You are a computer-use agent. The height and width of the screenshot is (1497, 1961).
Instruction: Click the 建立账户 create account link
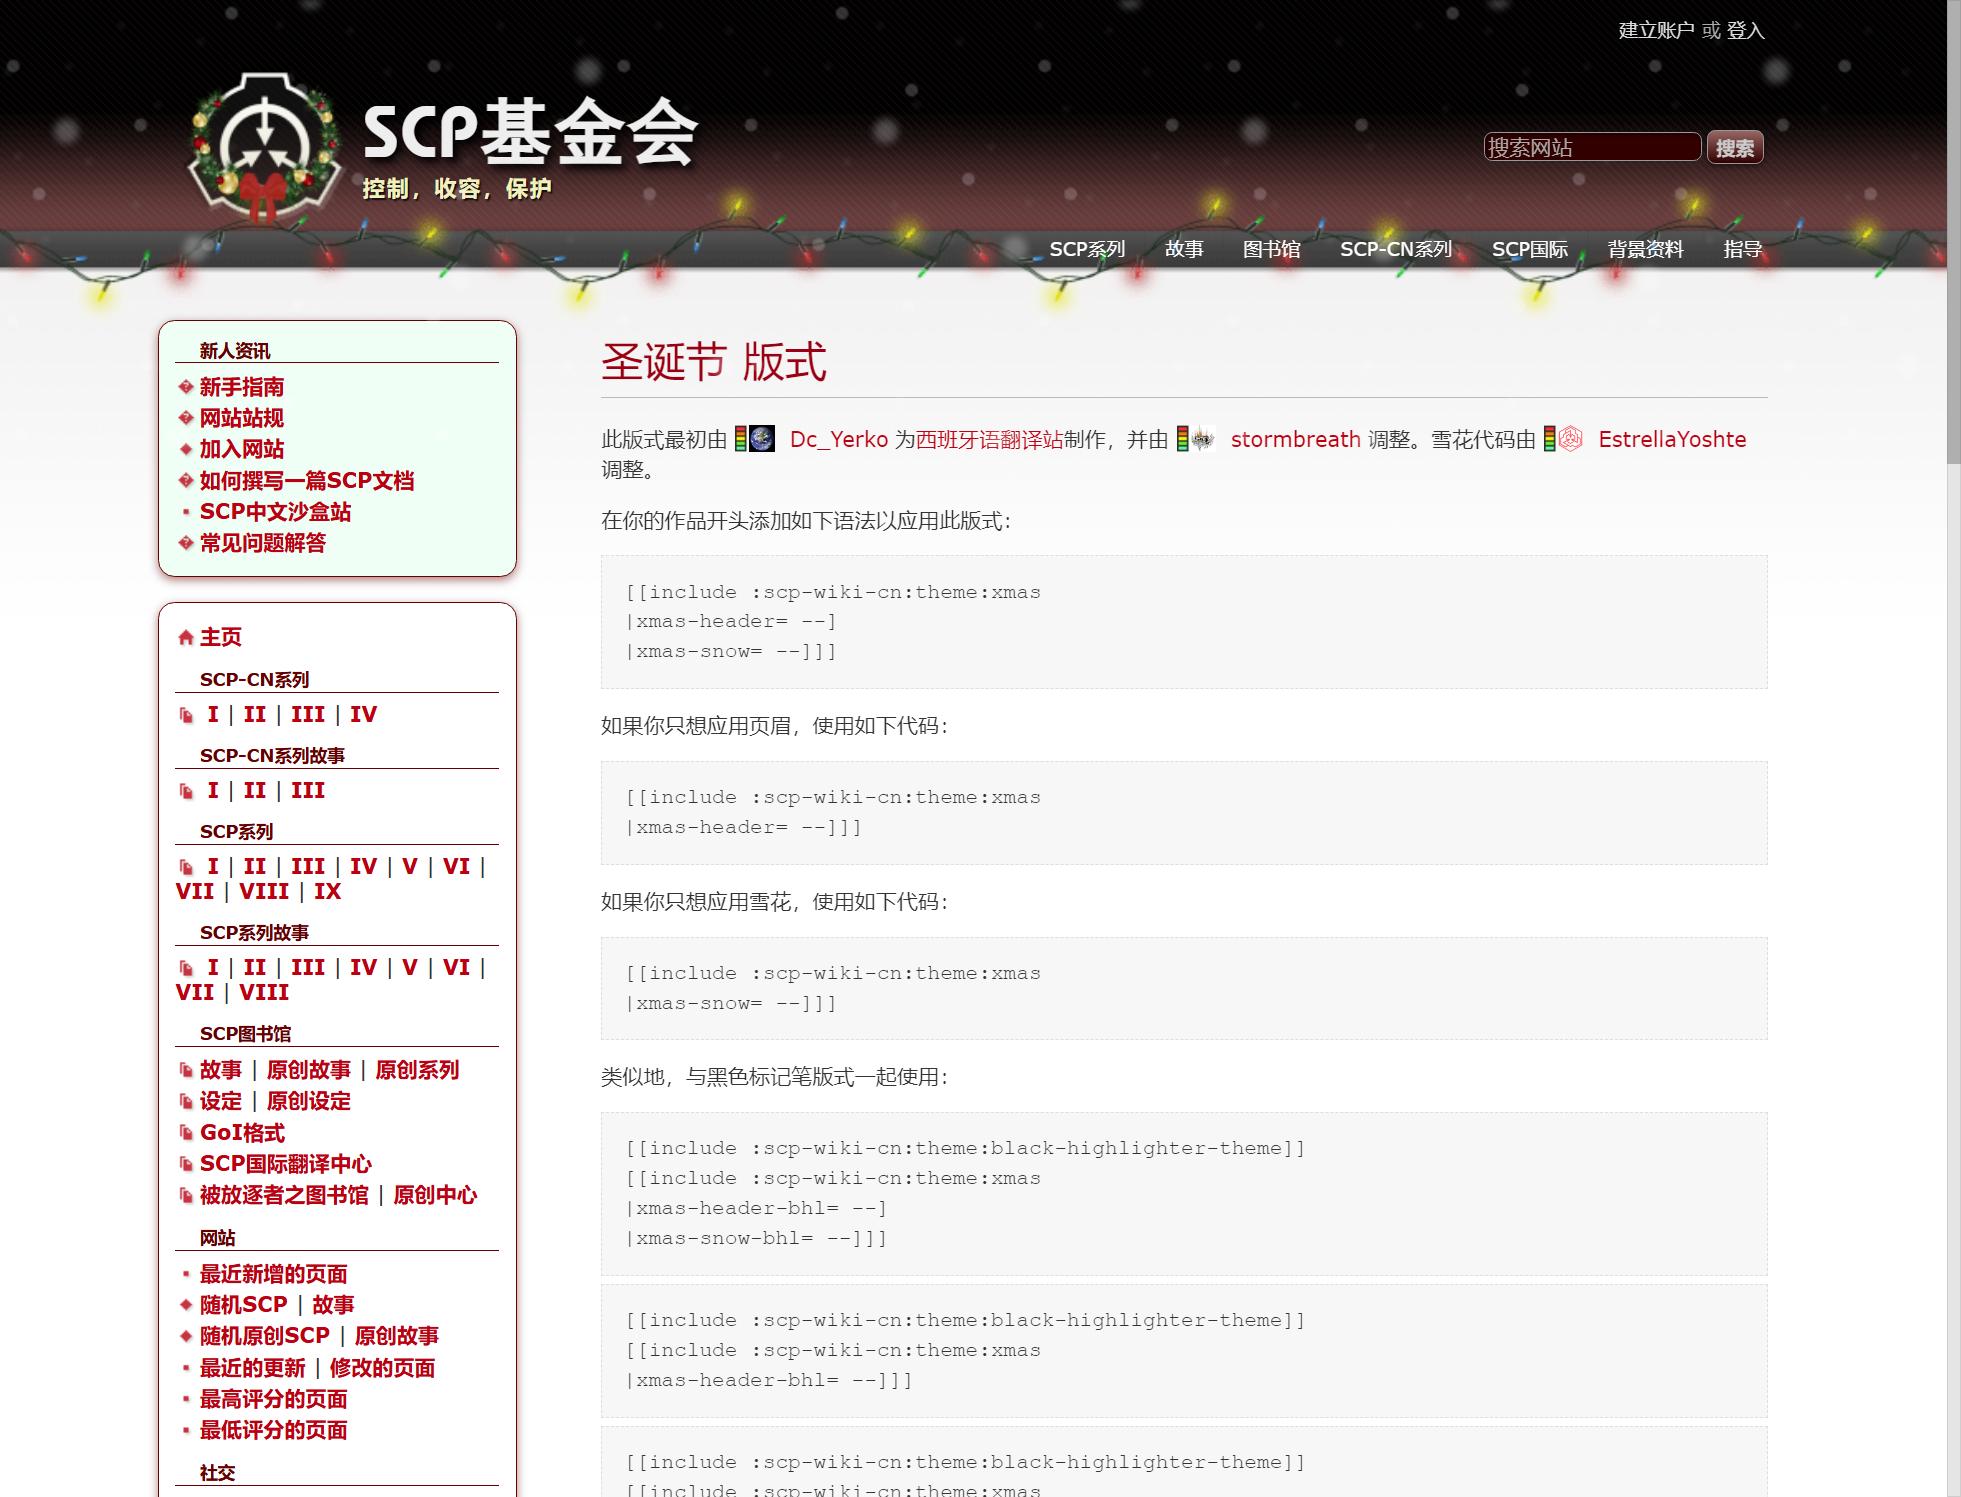click(x=1656, y=30)
